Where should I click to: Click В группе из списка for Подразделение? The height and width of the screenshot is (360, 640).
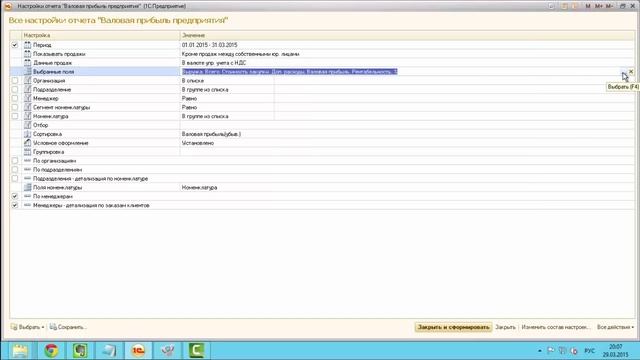click(x=205, y=90)
